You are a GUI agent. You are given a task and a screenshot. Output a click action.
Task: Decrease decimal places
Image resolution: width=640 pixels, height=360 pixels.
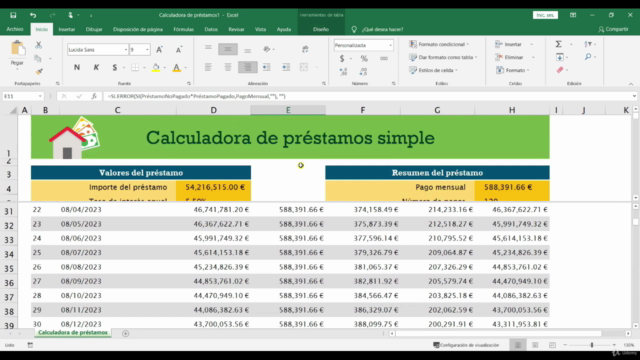pos(363,72)
